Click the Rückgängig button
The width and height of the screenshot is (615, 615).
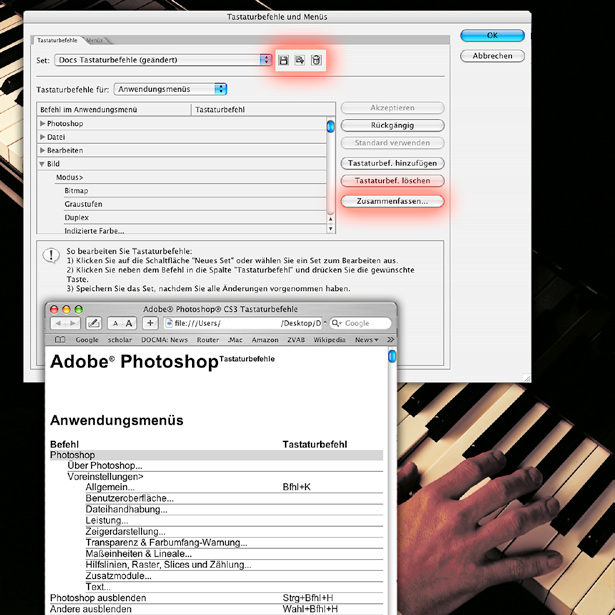[x=392, y=126]
